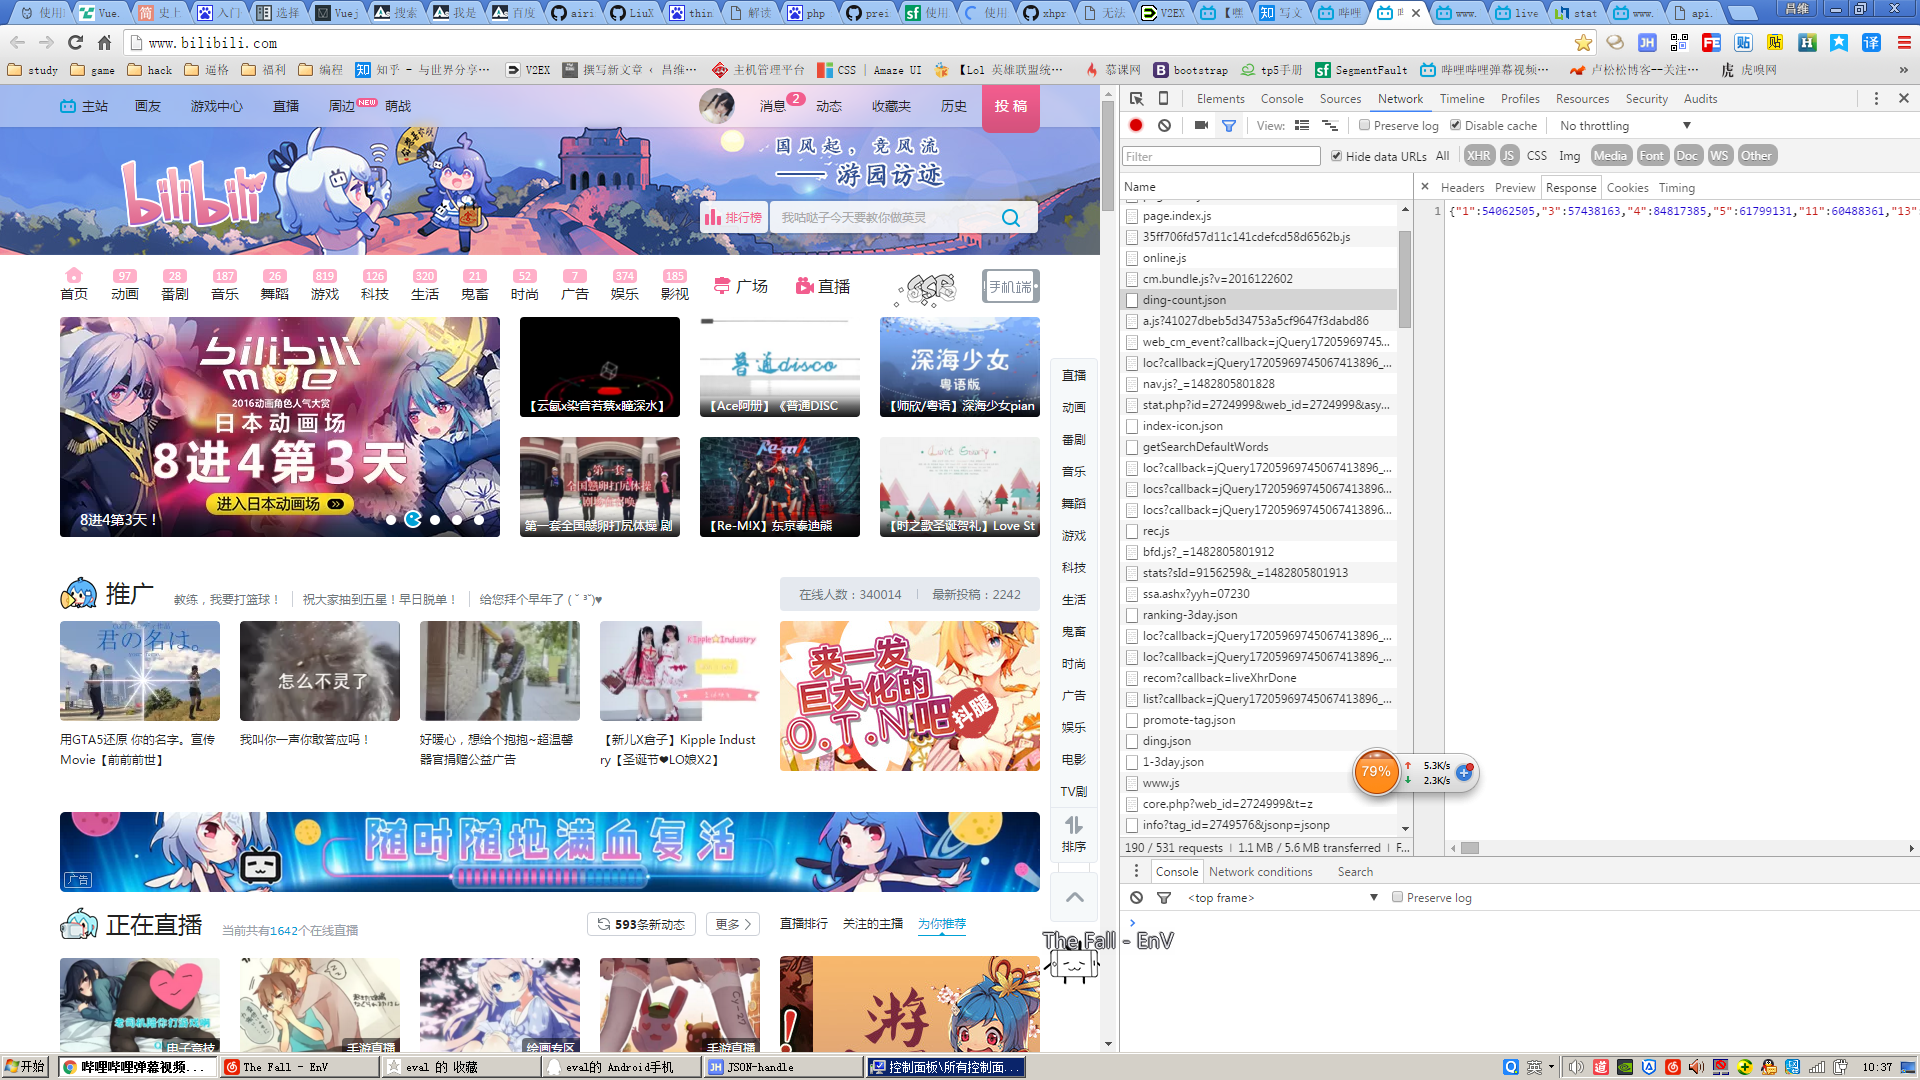Toggle the network overview waterfall icon

[x=1330, y=125]
